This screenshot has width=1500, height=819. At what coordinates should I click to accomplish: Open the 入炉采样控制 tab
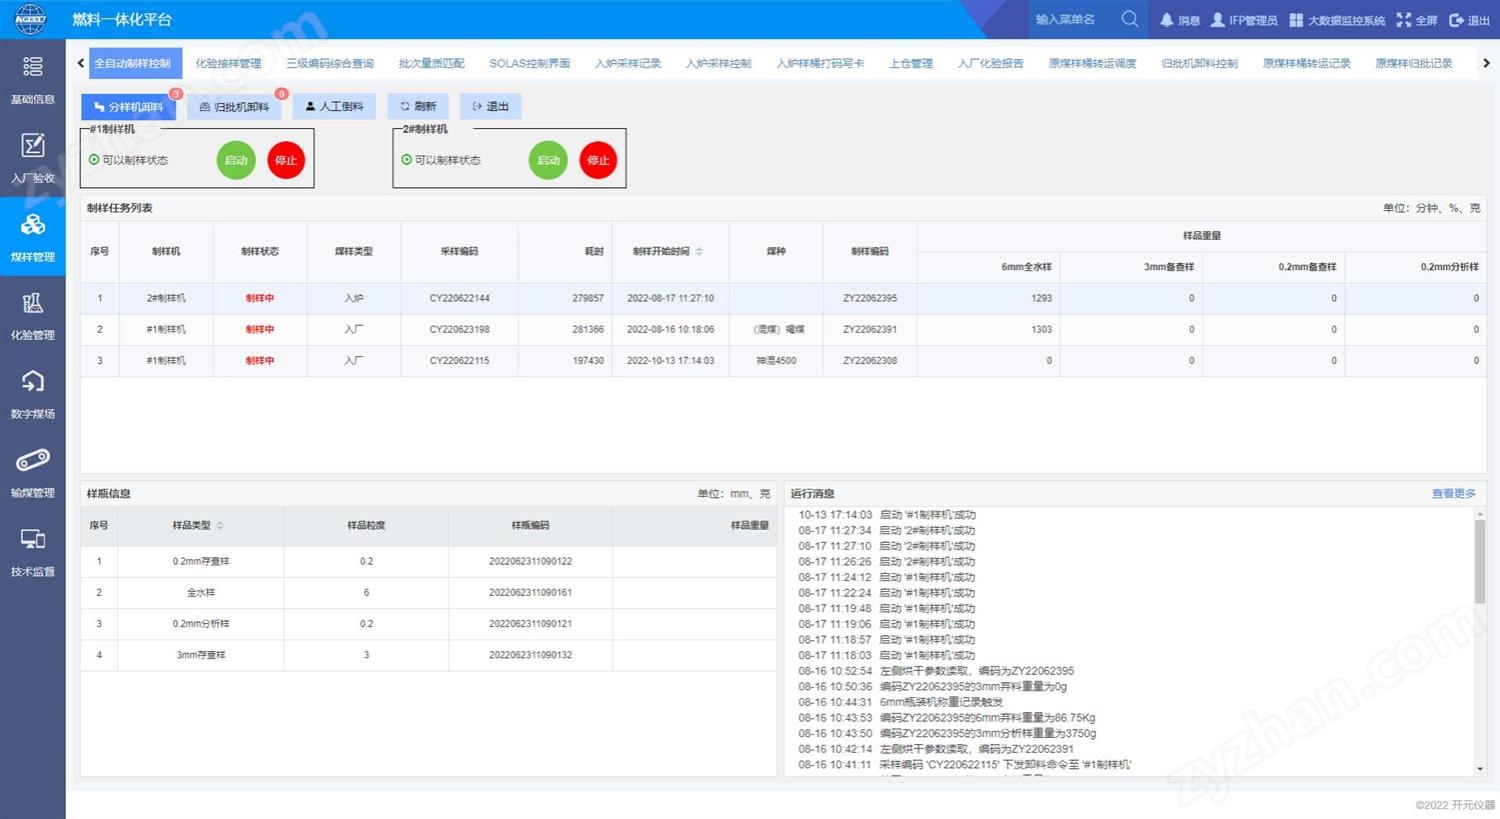coord(719,63)
